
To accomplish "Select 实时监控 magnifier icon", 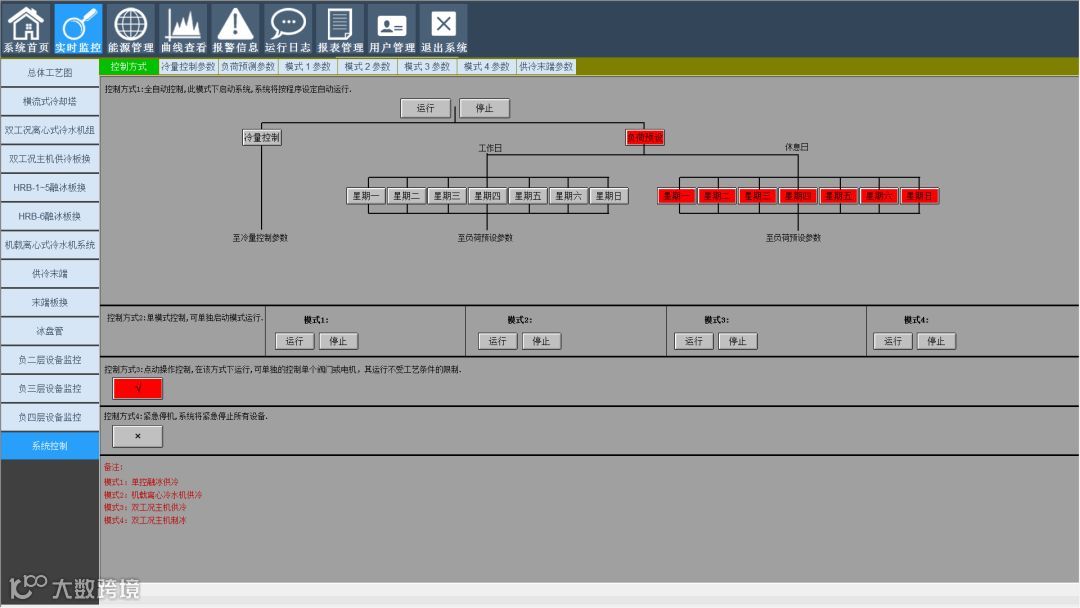I will [x=78, y=29].
